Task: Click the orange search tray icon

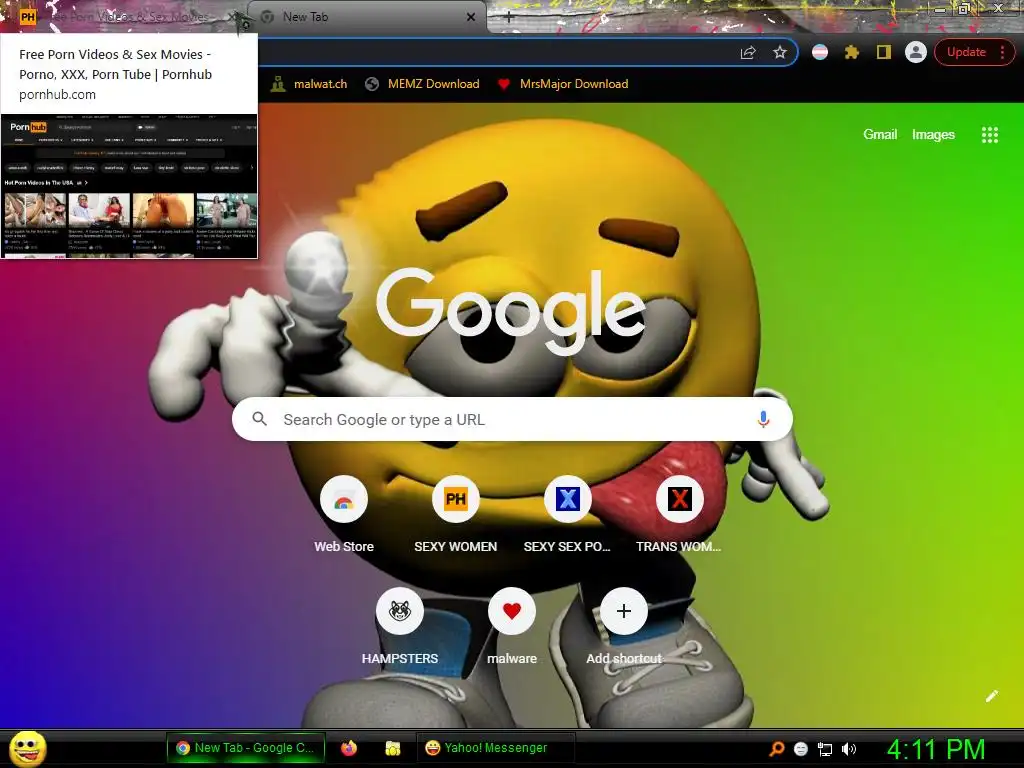Action: pyautogui.click(x=777, y=749)
